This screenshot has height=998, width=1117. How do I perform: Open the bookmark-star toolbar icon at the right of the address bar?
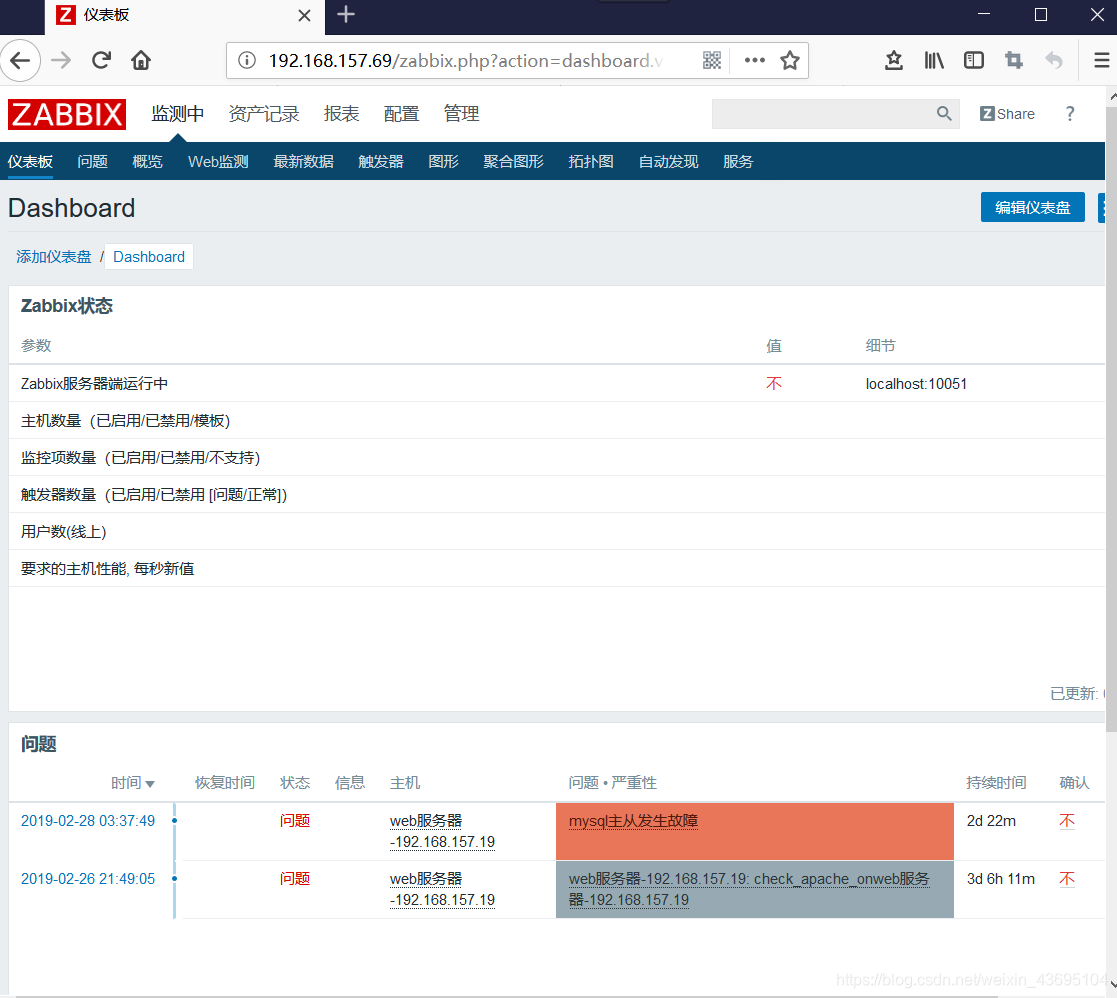pyautogui.click(x=894, y=61)
